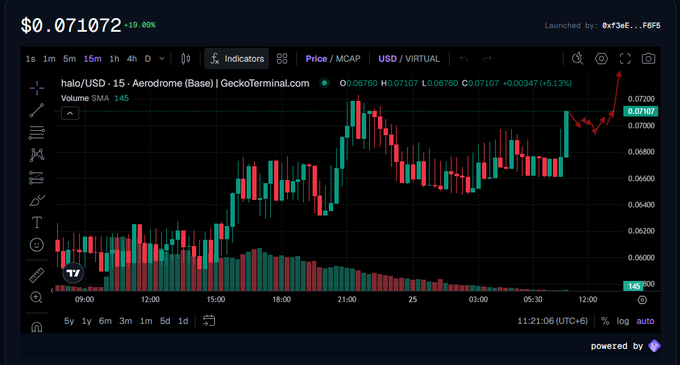Click the volume value label 145
The image size is (680, 365).
pyautogui.click(x=634, y=286)
